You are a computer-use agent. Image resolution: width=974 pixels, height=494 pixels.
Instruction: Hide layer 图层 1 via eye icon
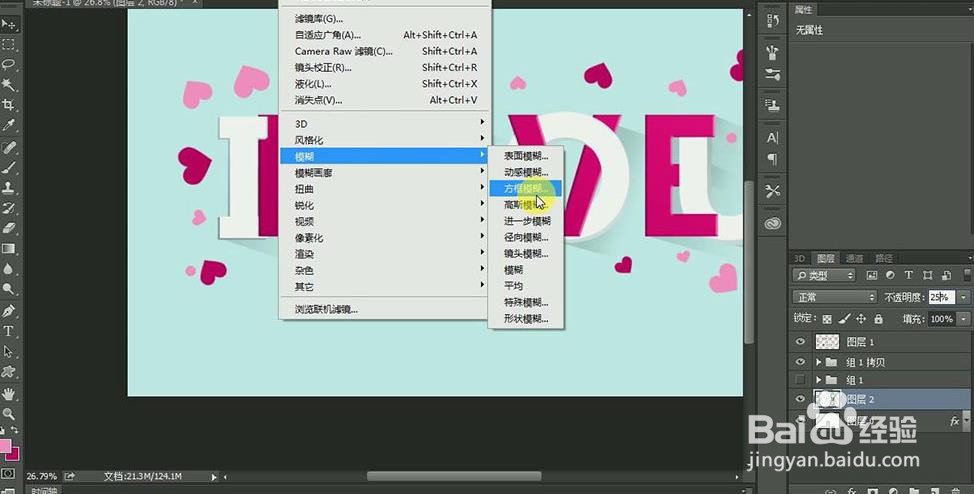coord(800,341)
